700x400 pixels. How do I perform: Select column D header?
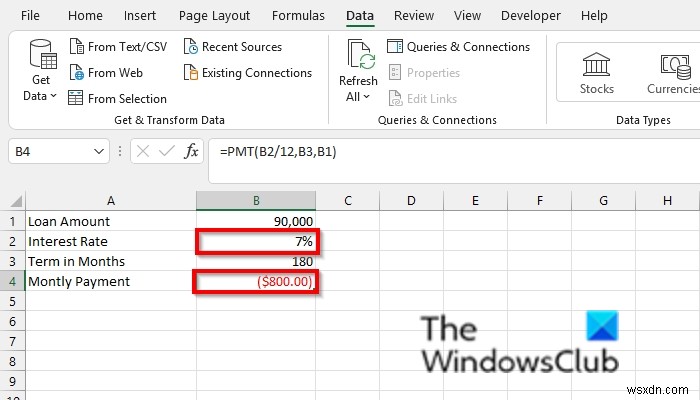click(411, 201)
